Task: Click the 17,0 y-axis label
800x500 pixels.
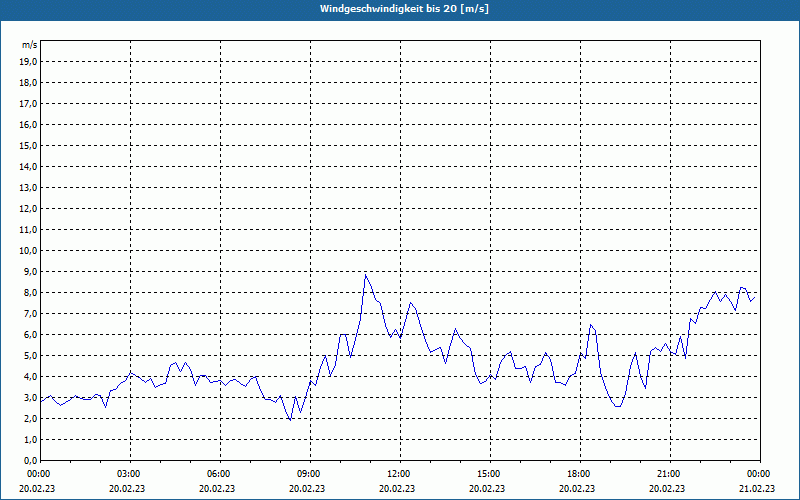Action: tap(29, 104)
